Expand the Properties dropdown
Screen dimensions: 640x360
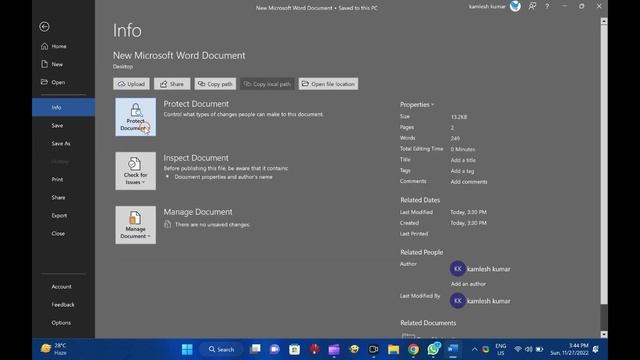coord(417,105)
